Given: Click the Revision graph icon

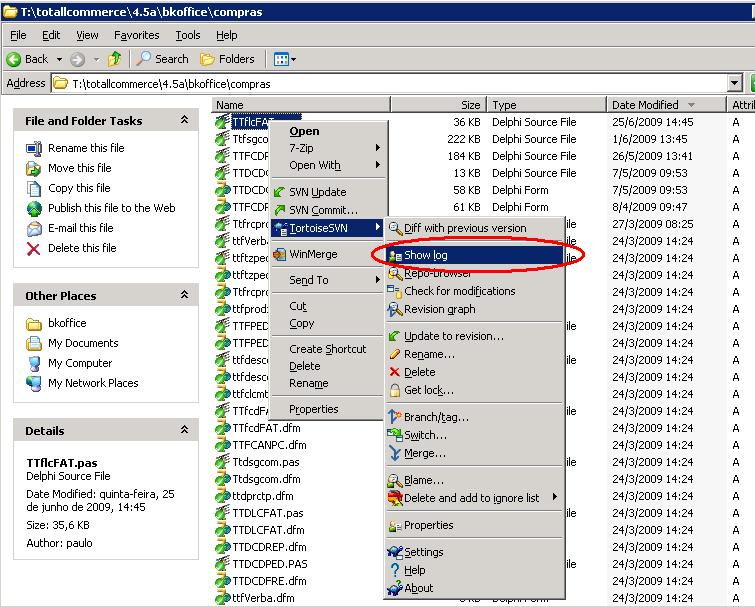Looking at the screenshot, I should [x=395, y=310].
